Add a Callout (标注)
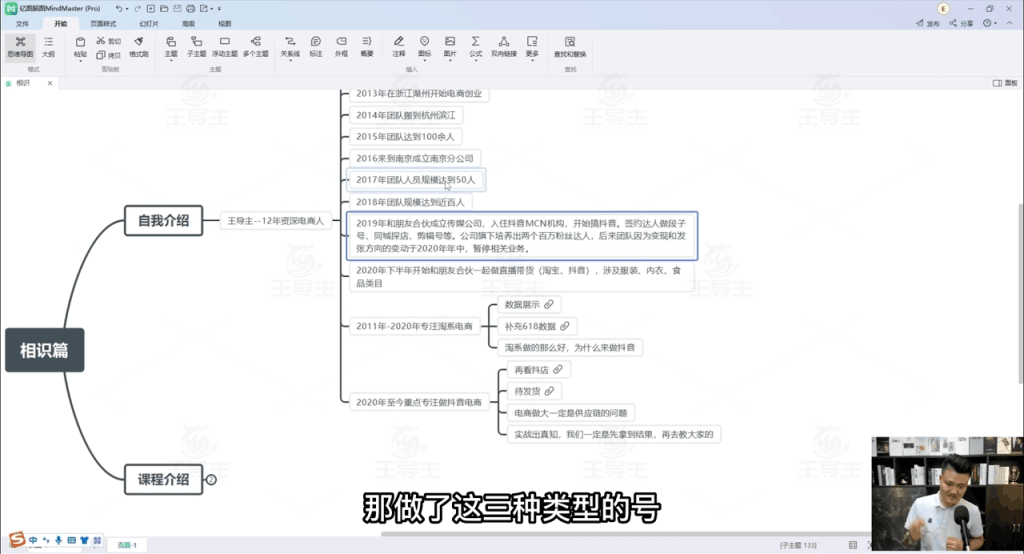The height and width of the screenshot is (554, 1024). pos(315,46)
